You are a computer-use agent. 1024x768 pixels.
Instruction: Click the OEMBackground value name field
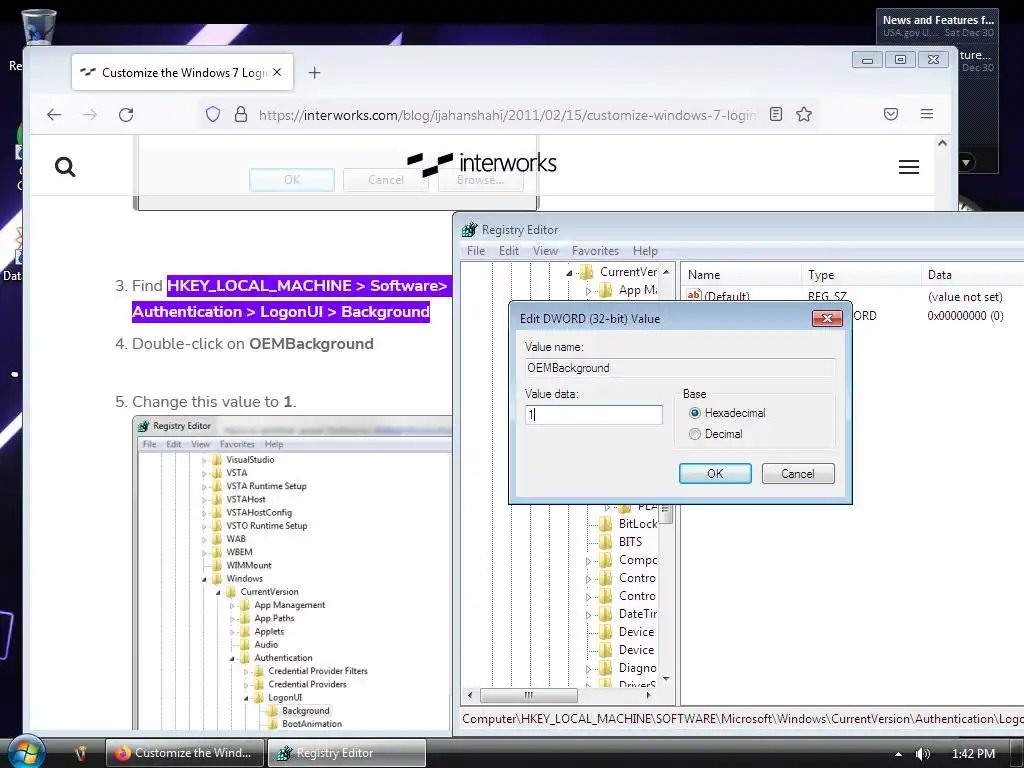(x=680, y=368)
